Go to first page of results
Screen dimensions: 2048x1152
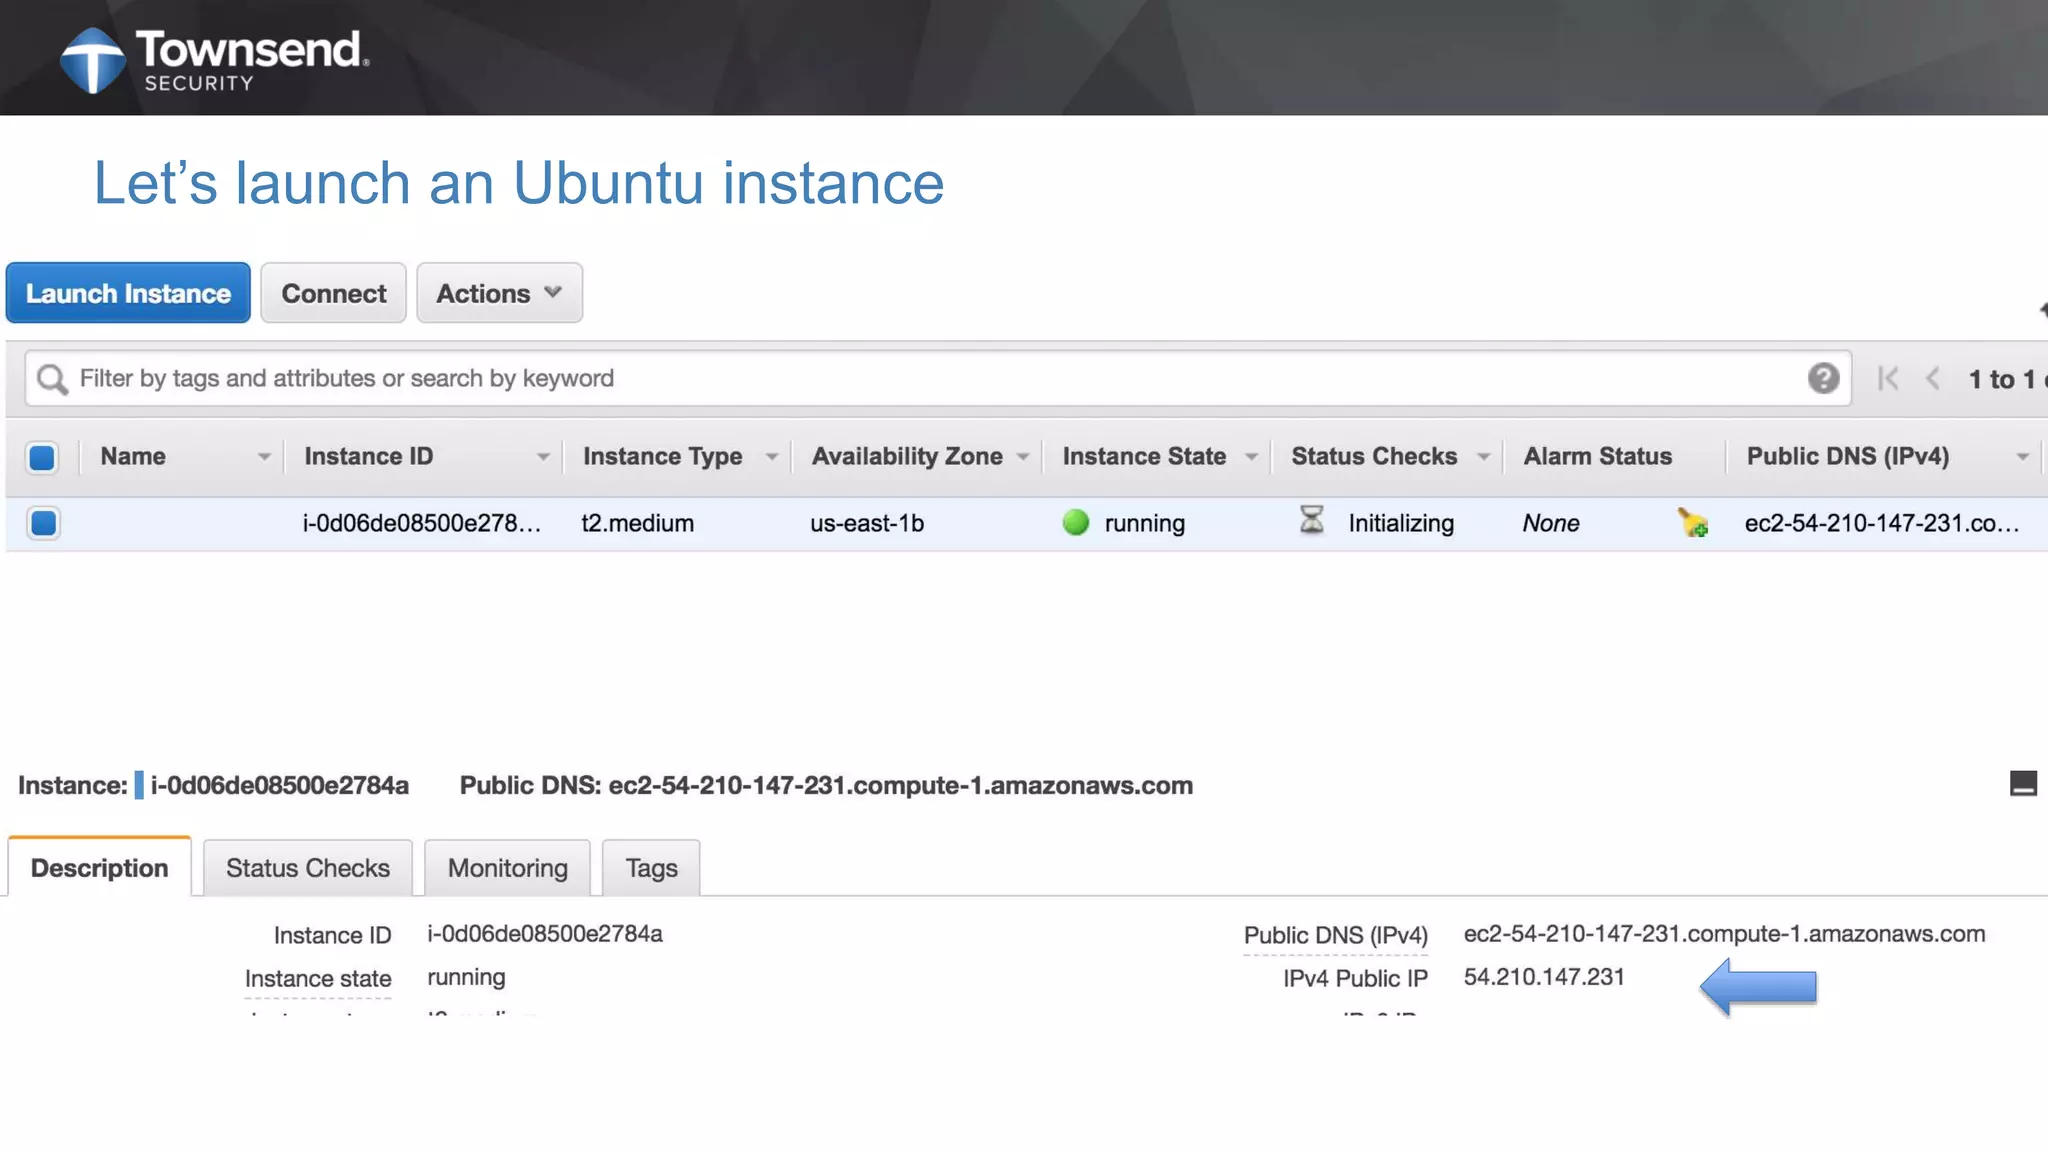(x=1888, y=379)
